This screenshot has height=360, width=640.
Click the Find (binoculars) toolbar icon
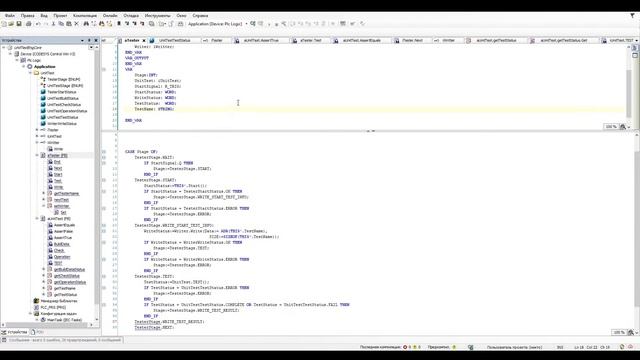point(86,24)
